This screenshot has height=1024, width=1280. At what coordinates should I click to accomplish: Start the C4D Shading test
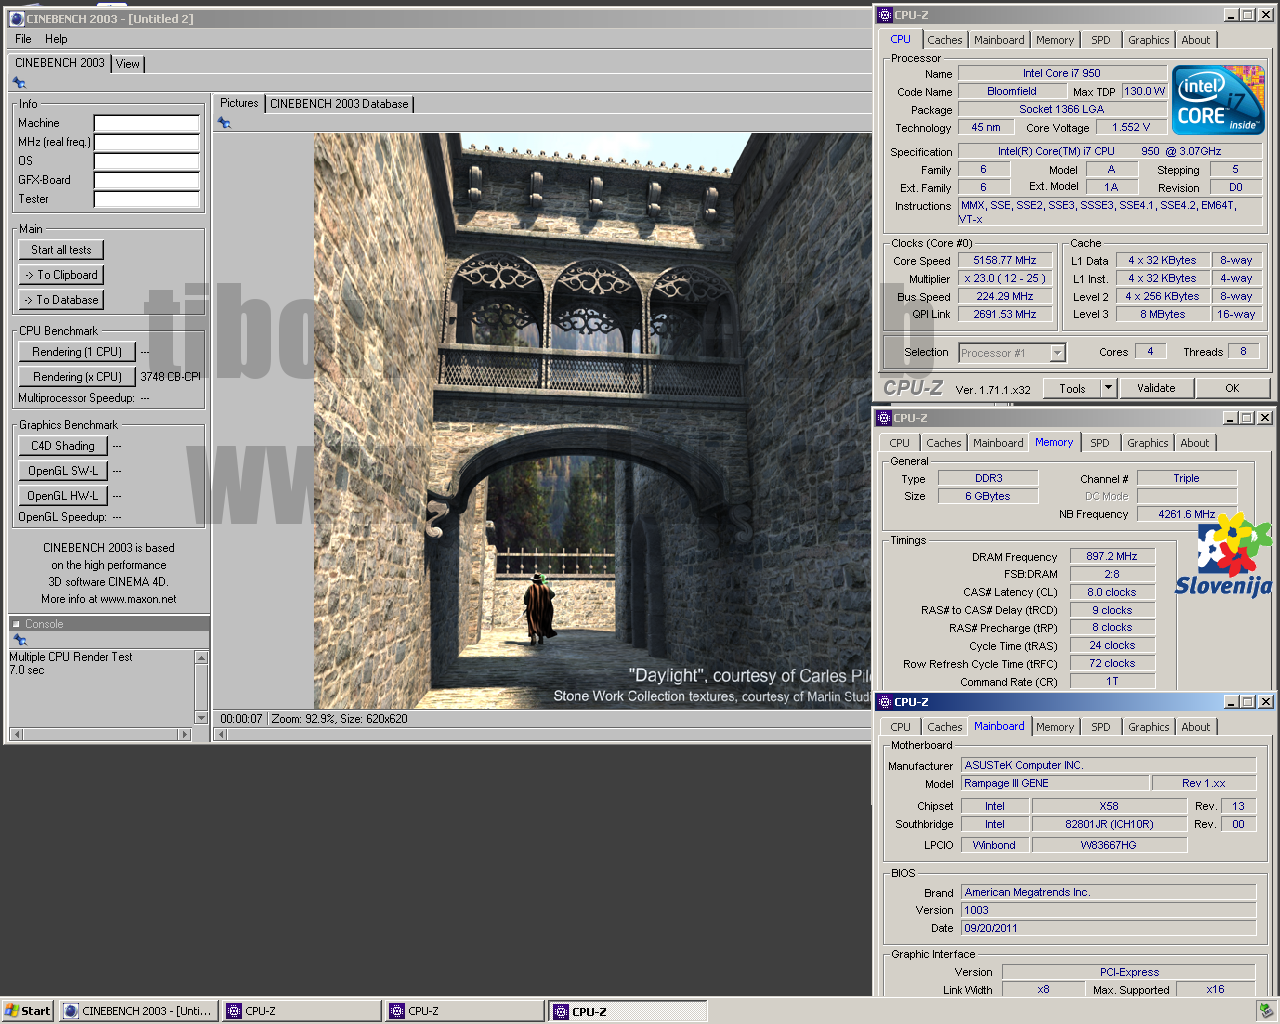(63, 446)
